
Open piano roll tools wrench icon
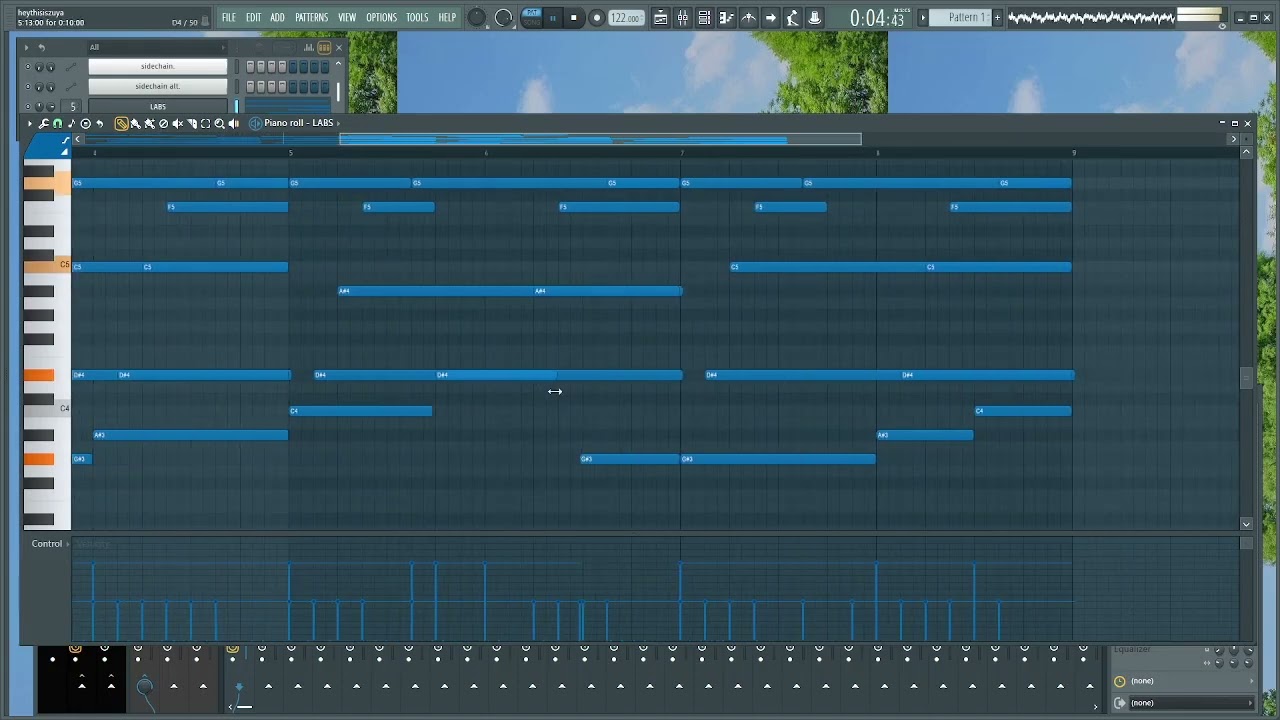click(x=44, y=124)
